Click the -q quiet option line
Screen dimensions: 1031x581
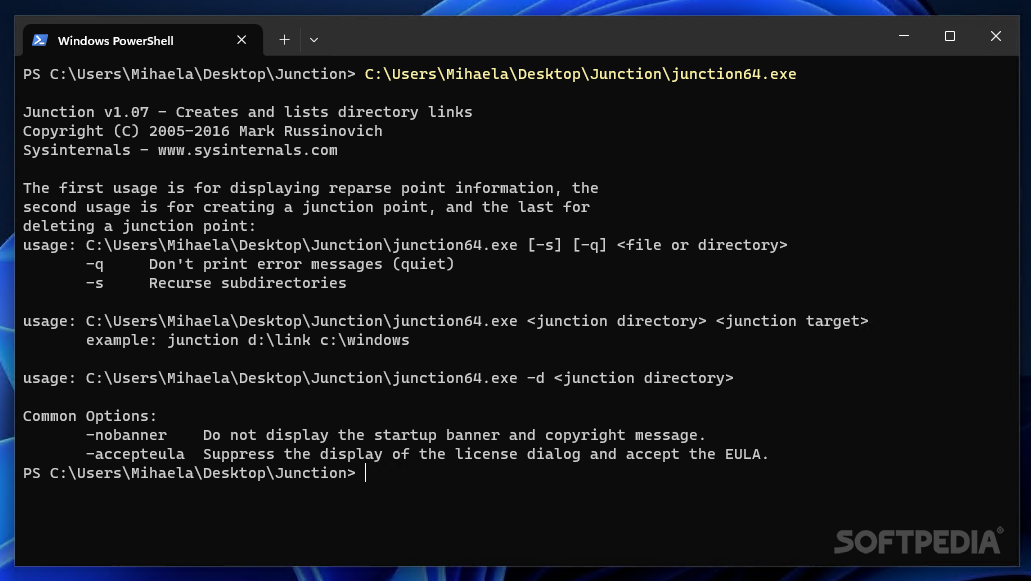[x=270, y=265]
